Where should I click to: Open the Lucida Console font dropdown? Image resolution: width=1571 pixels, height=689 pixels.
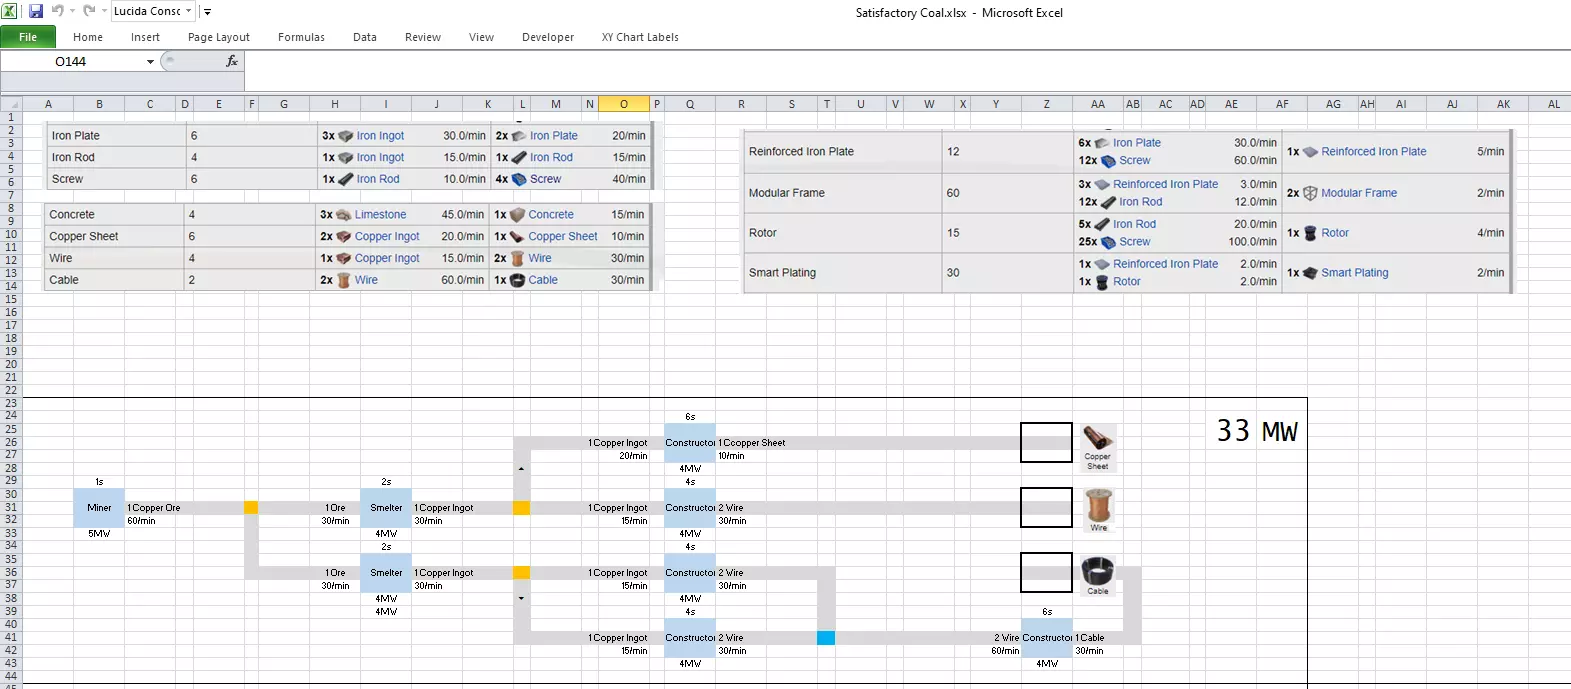coord(188,12)
